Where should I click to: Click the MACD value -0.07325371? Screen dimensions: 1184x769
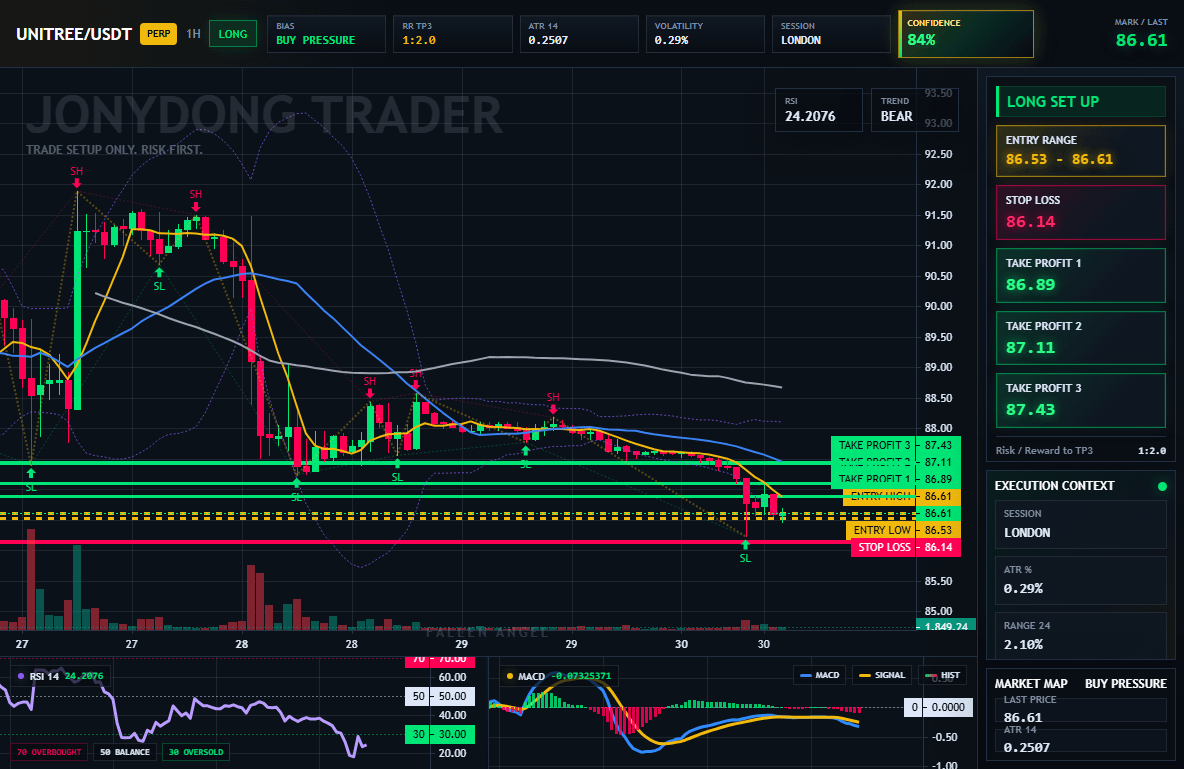579,676
